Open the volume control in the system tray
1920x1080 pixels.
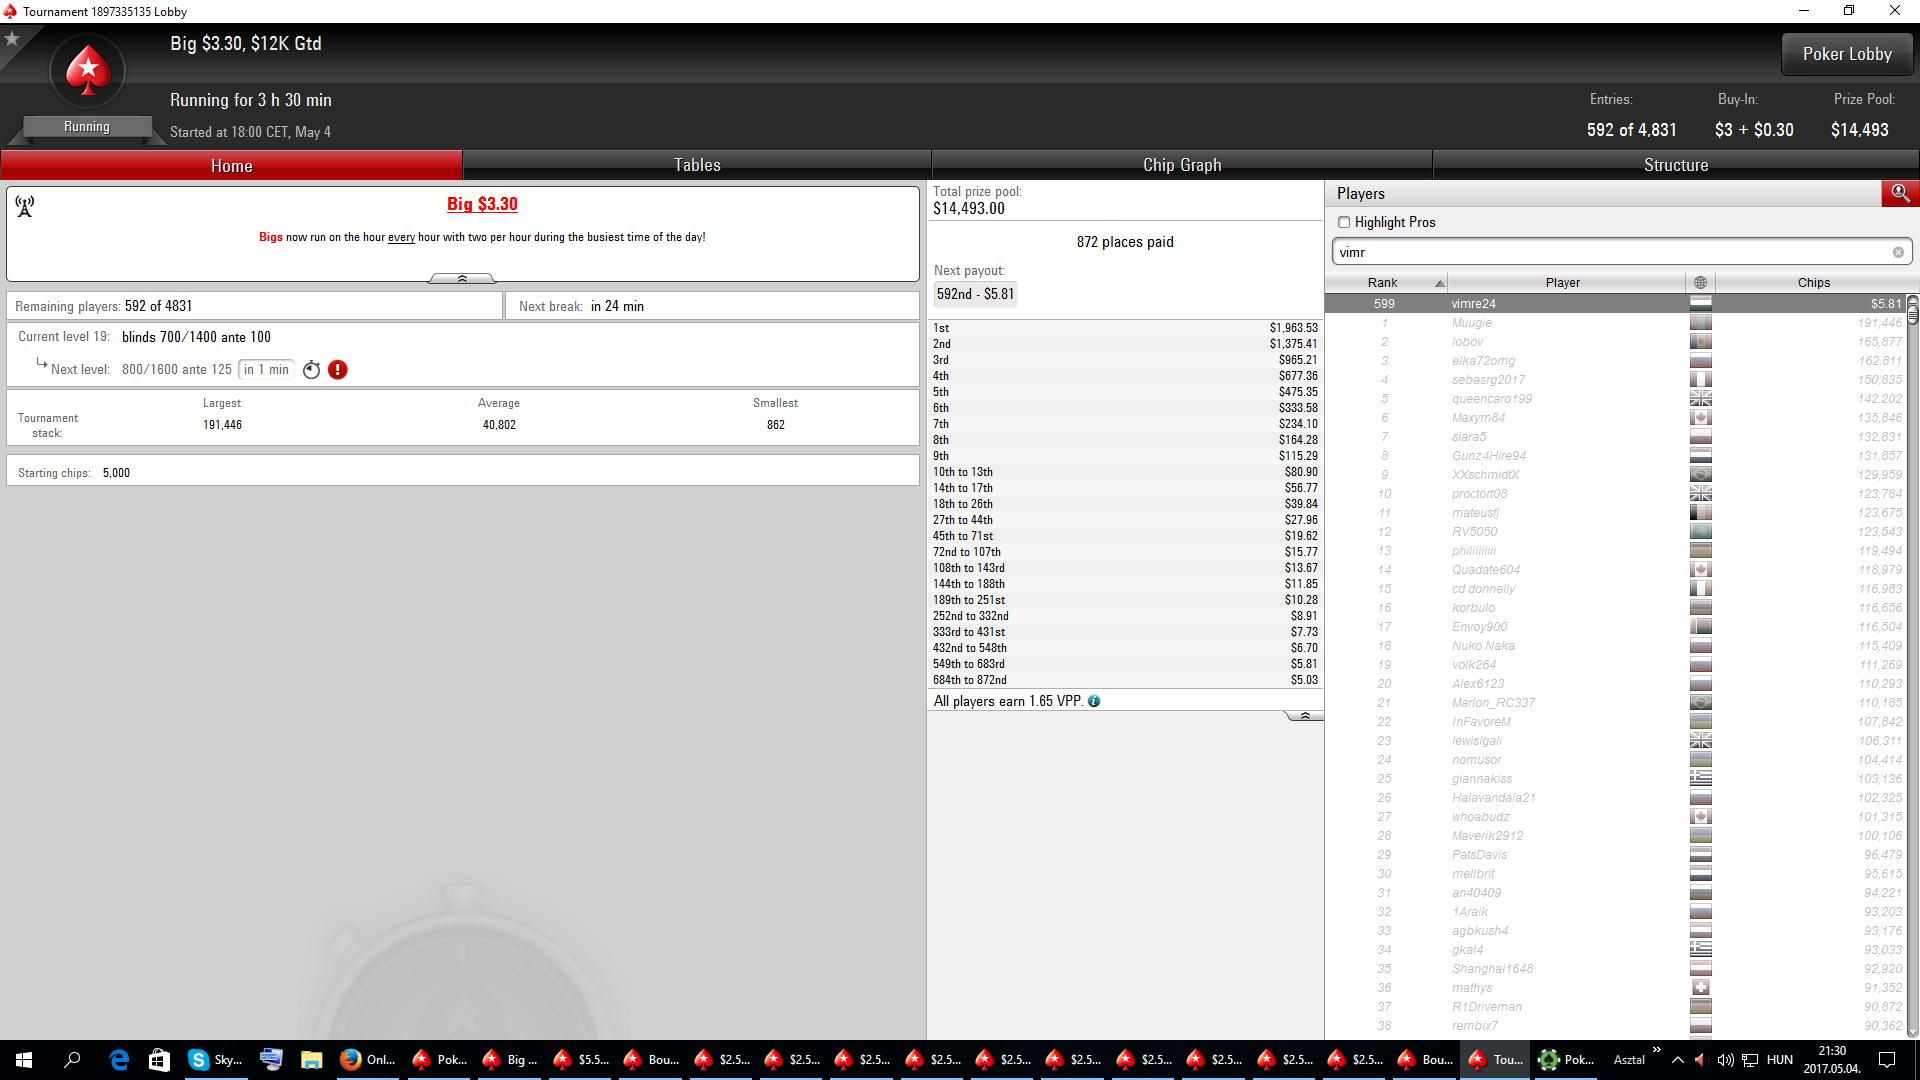1725,1060
